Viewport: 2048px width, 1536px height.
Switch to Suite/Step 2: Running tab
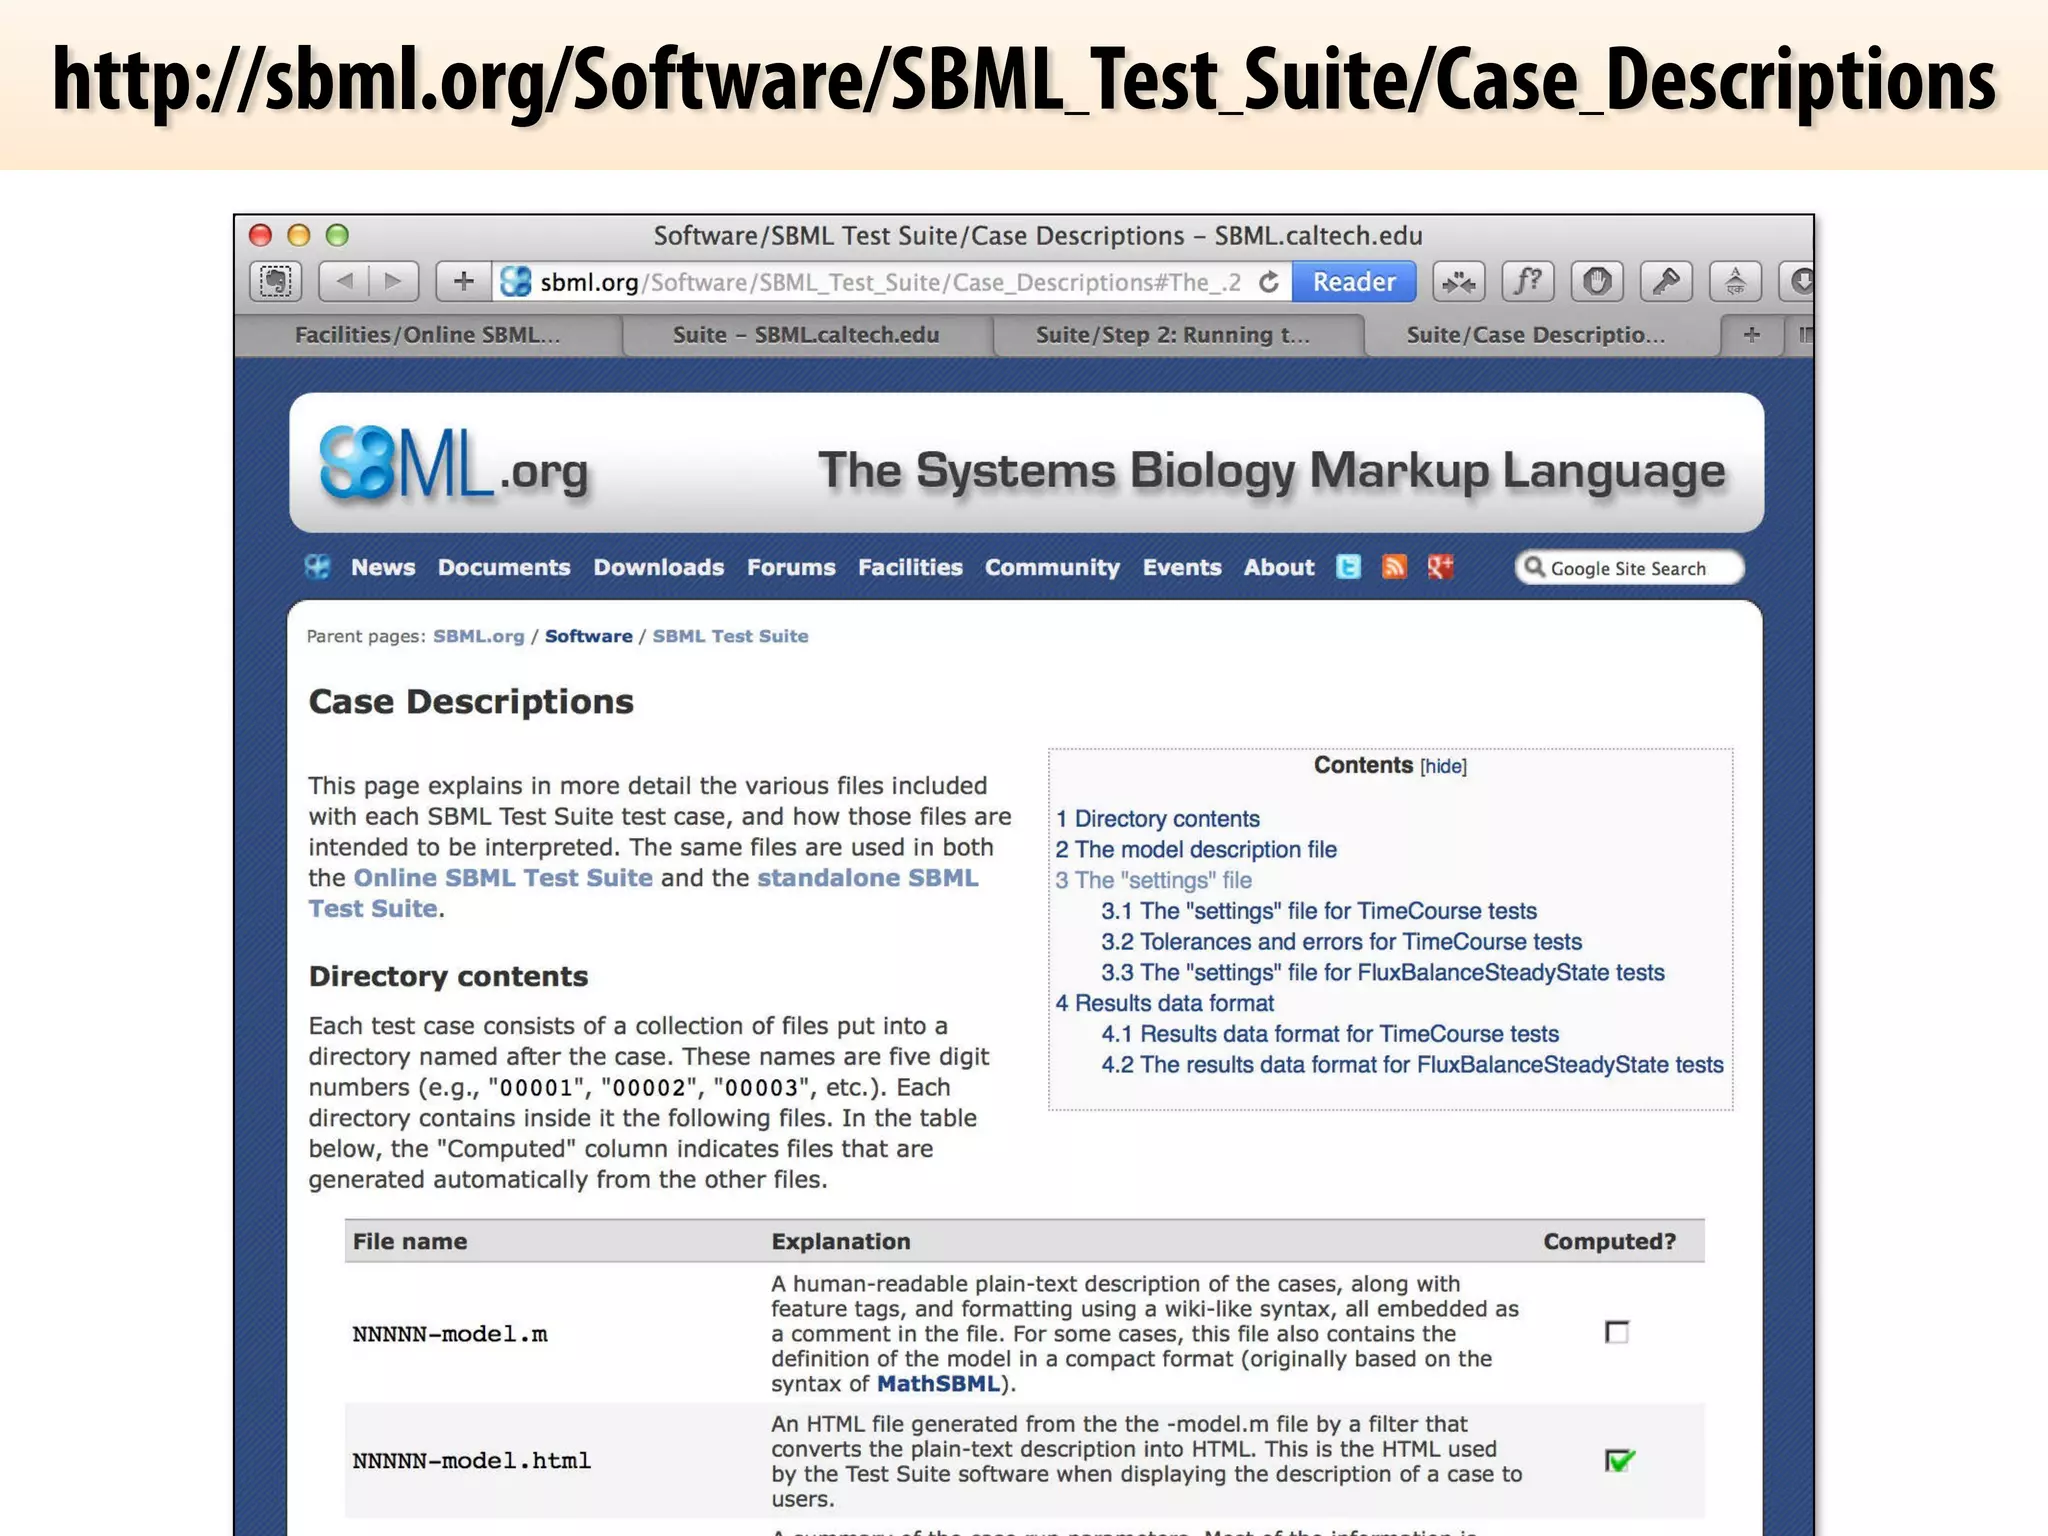point(1173,335)
